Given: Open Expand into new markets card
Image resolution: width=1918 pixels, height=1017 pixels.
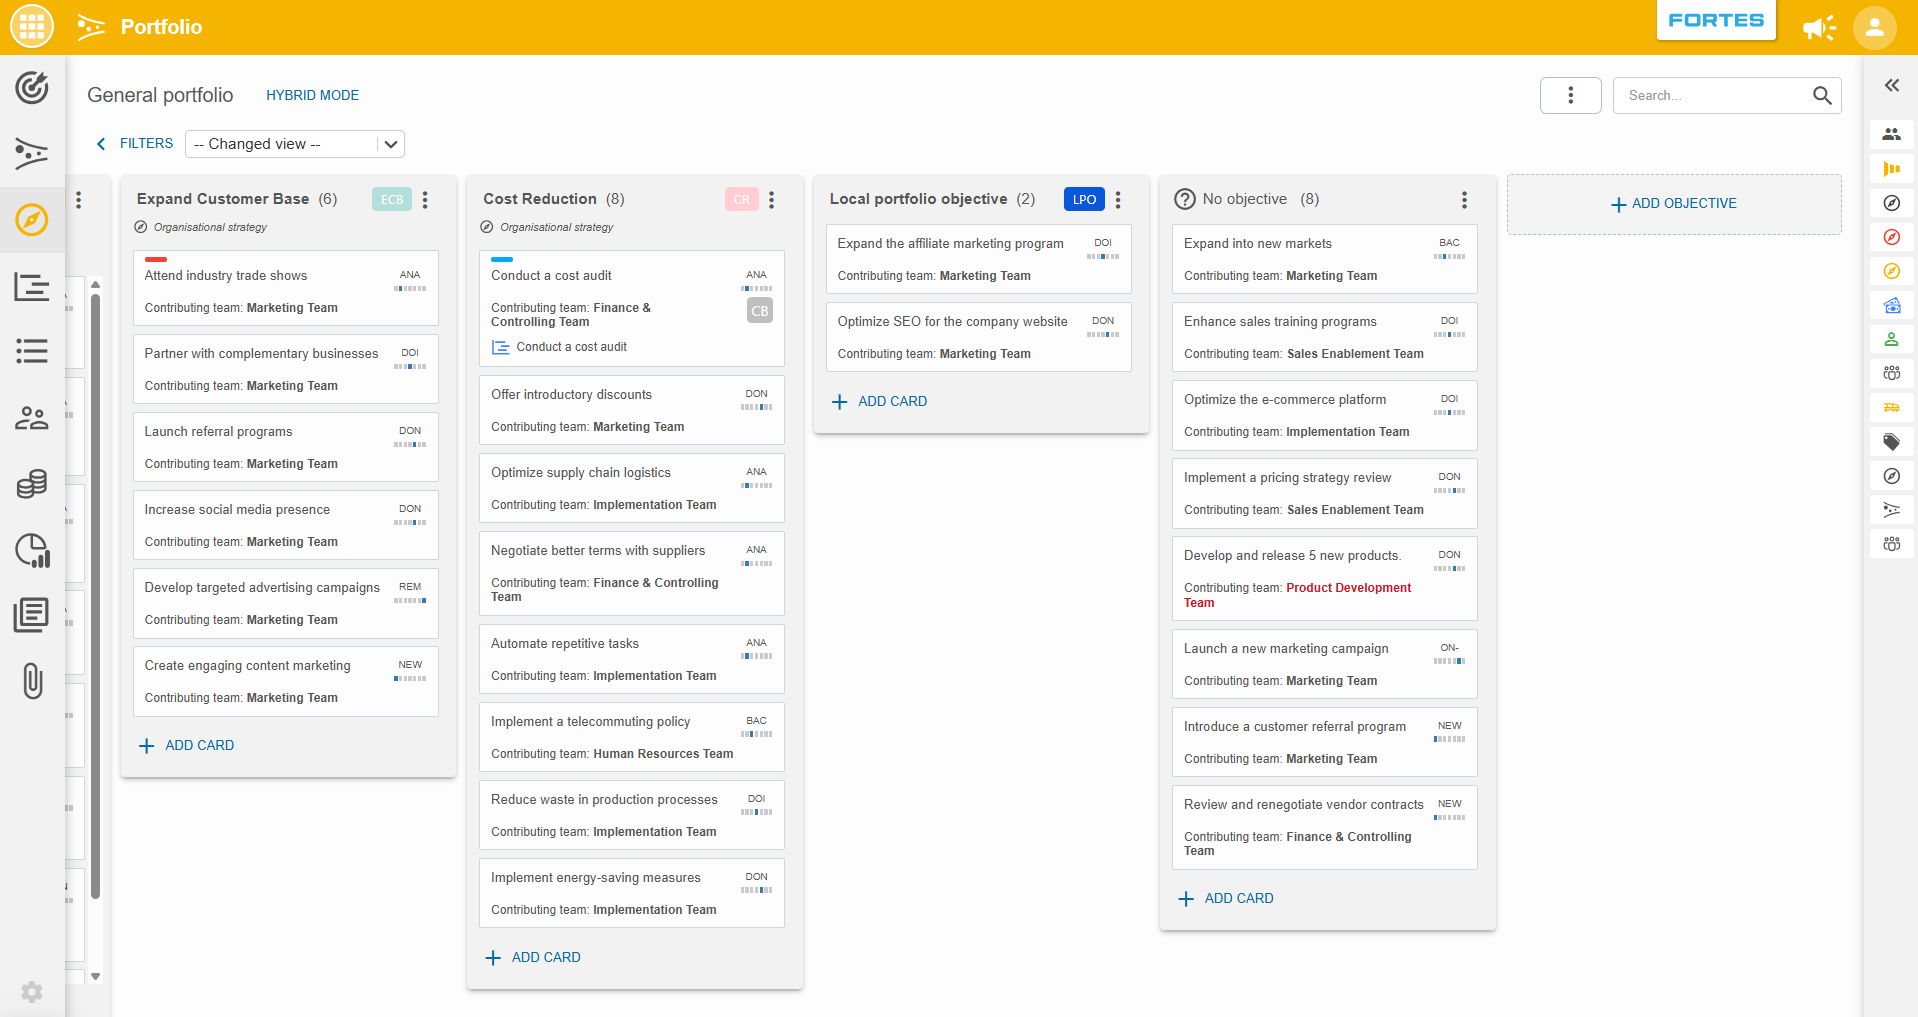Looking at the screenshot, I should click(x=1325, y=259).
